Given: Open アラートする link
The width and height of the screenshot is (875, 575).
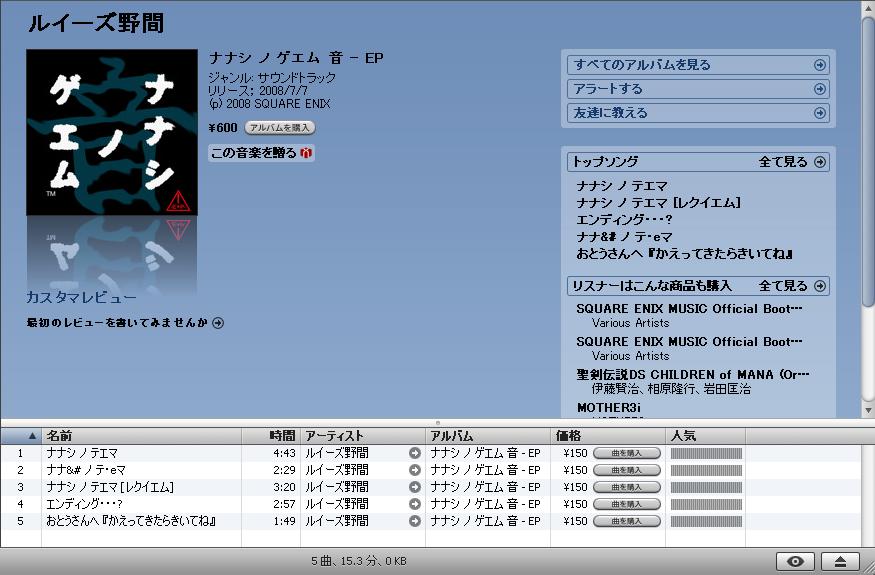Looking at the screenshot, I should coord(698,89).
